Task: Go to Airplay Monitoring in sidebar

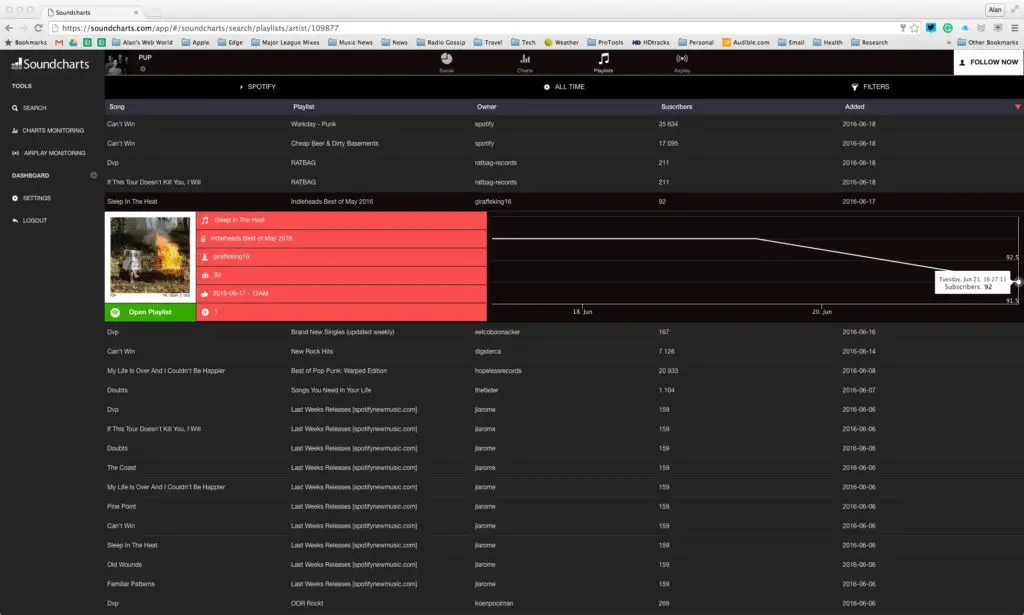Action: tap(48, 153)
